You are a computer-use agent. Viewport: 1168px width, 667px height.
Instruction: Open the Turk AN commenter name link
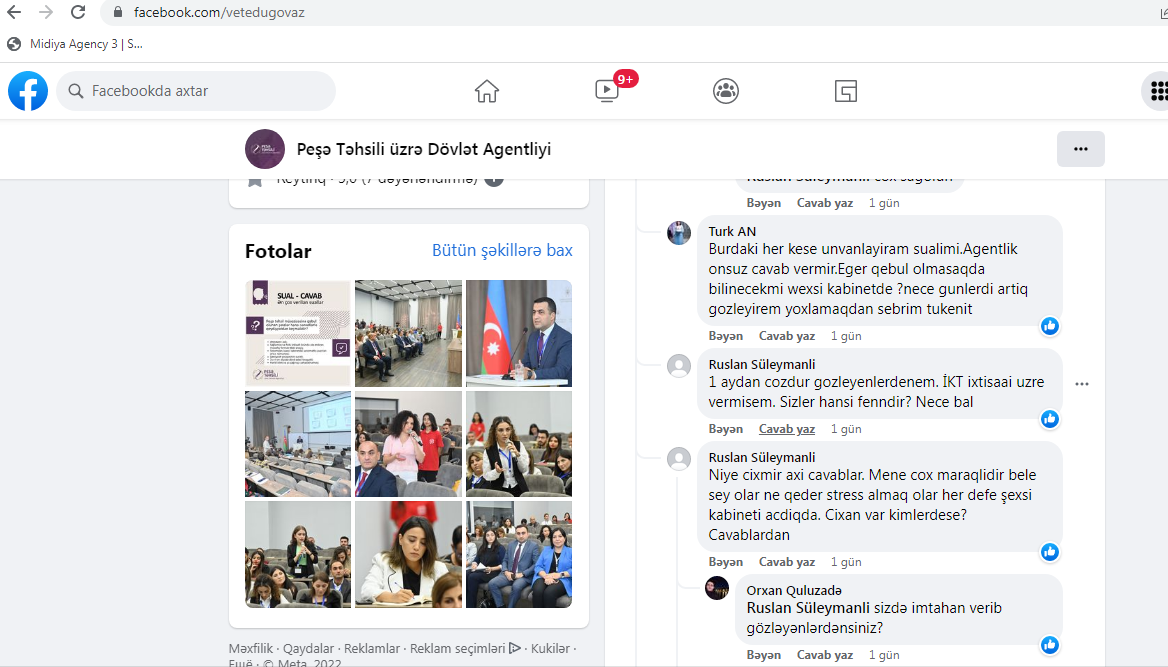point(732,231)
